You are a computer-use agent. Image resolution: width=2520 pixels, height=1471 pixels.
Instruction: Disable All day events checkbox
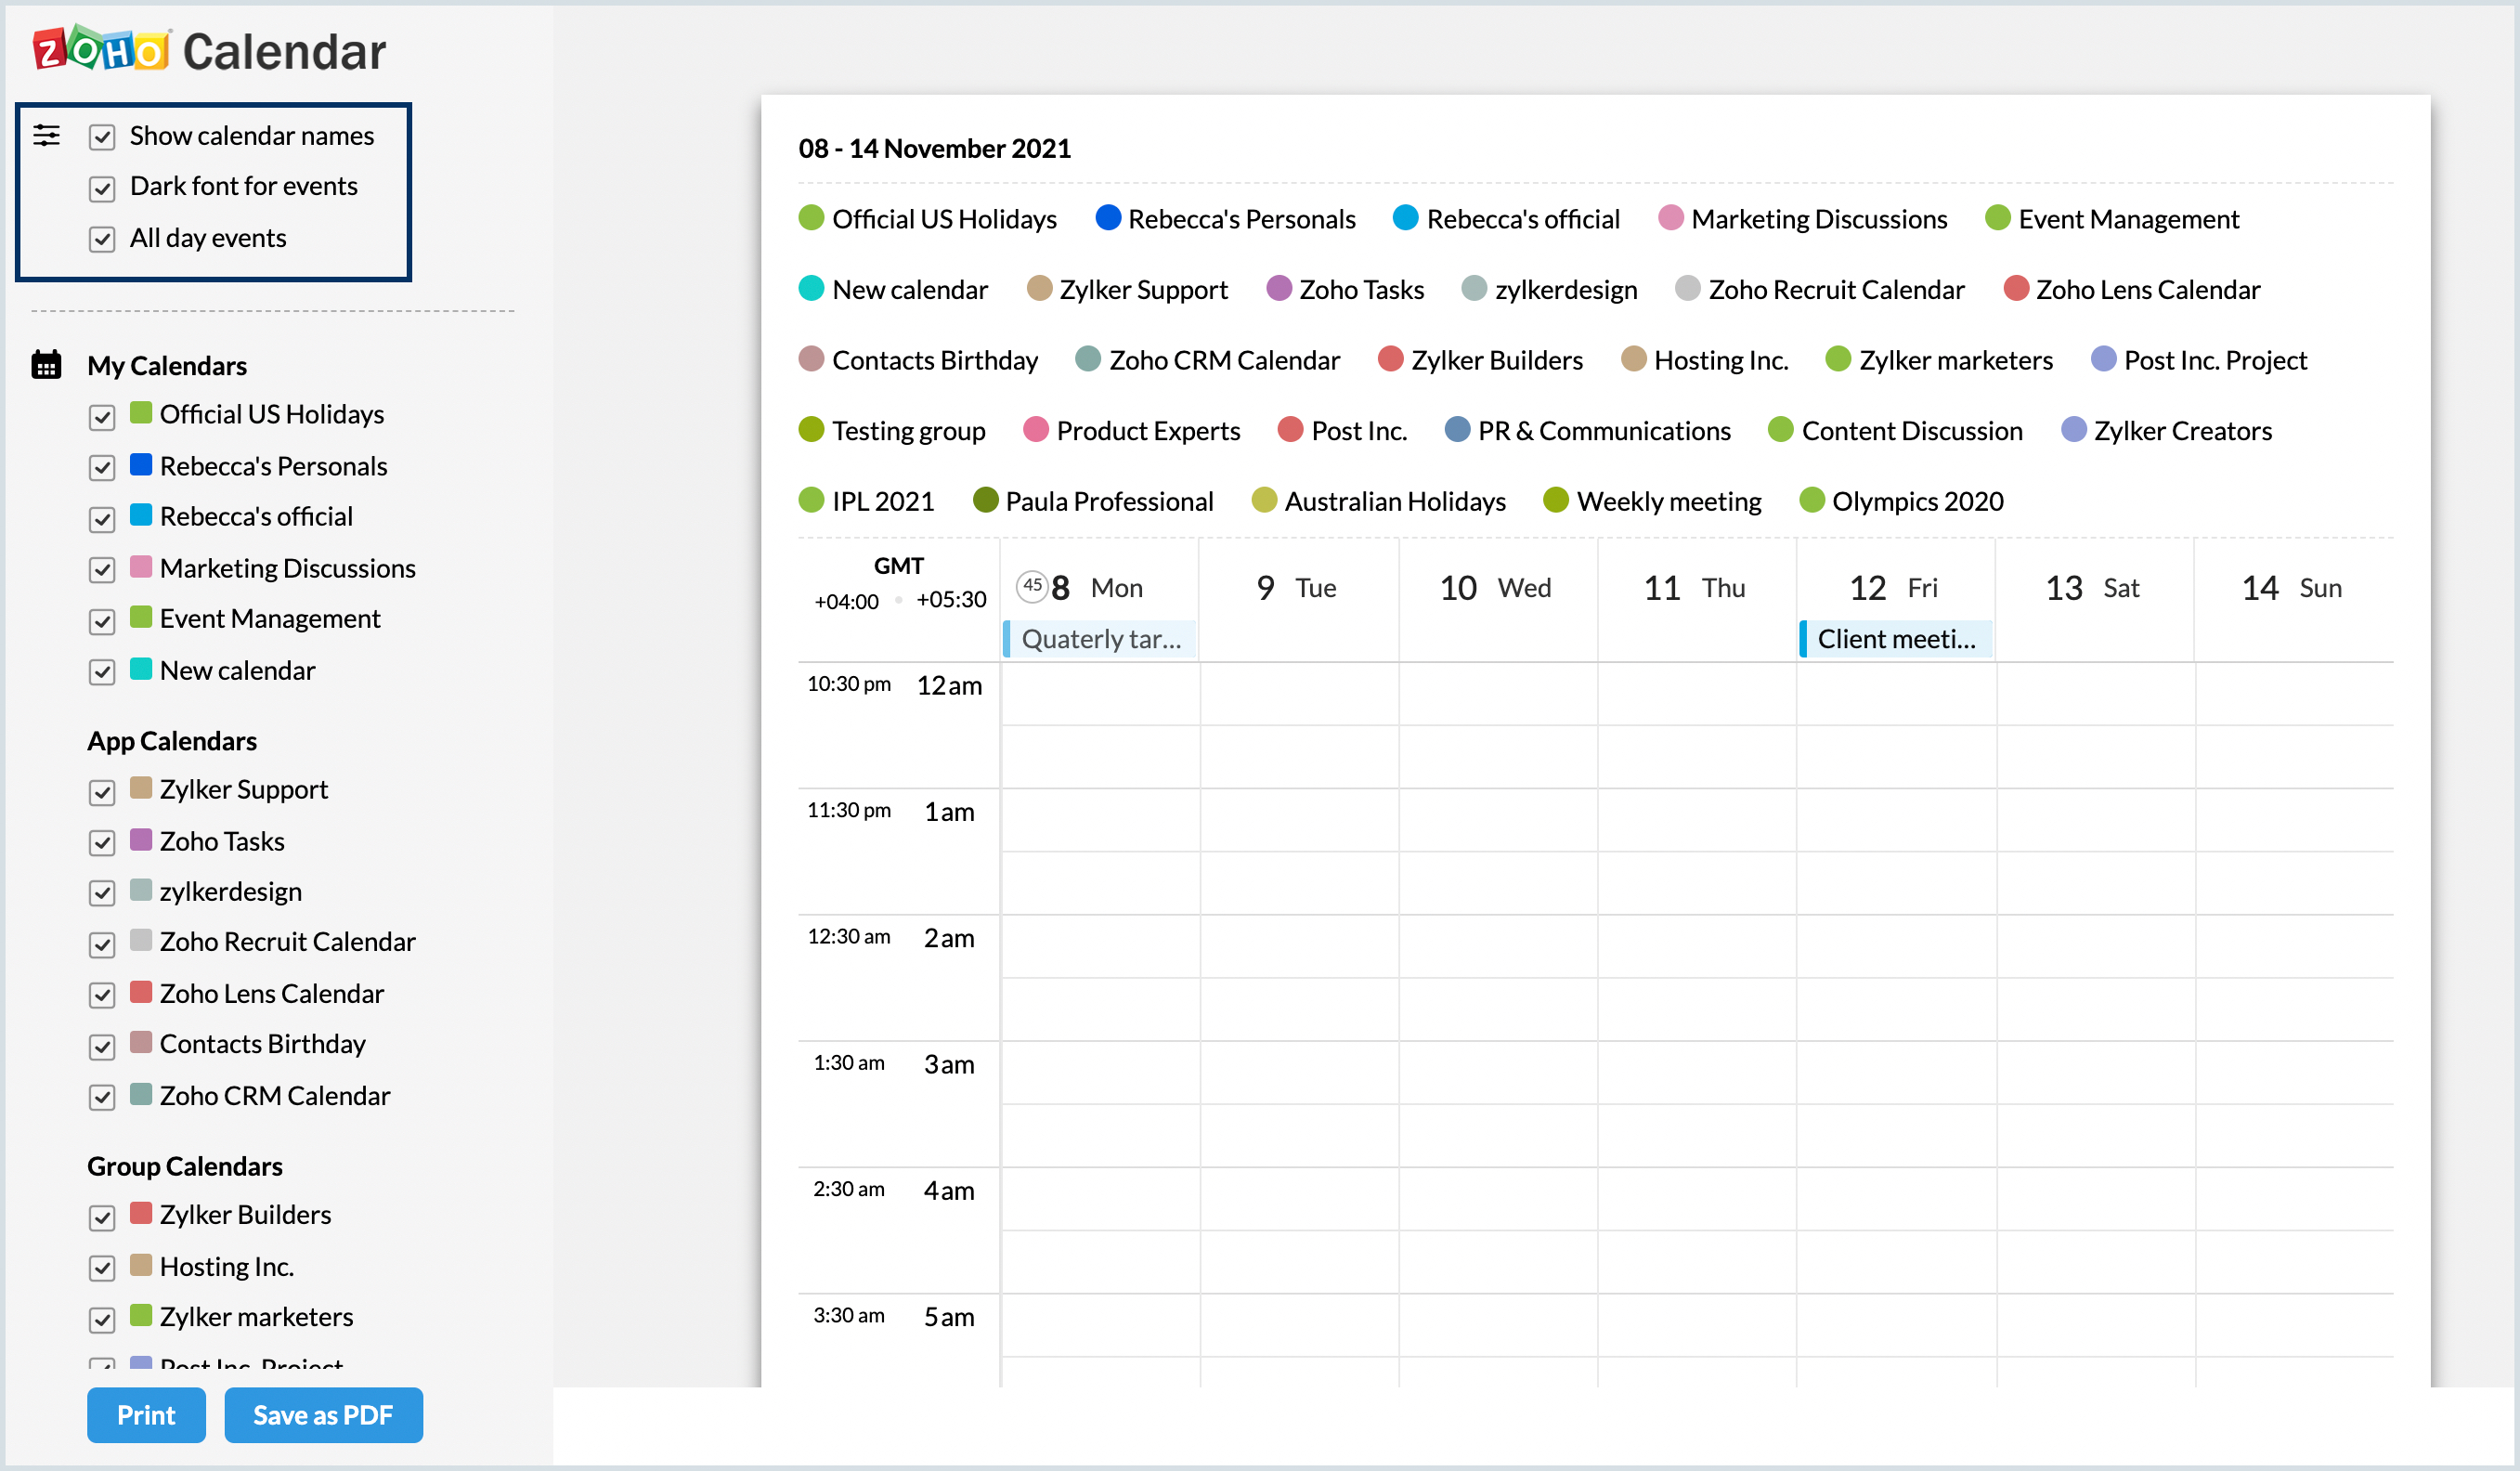click(102, 239)
